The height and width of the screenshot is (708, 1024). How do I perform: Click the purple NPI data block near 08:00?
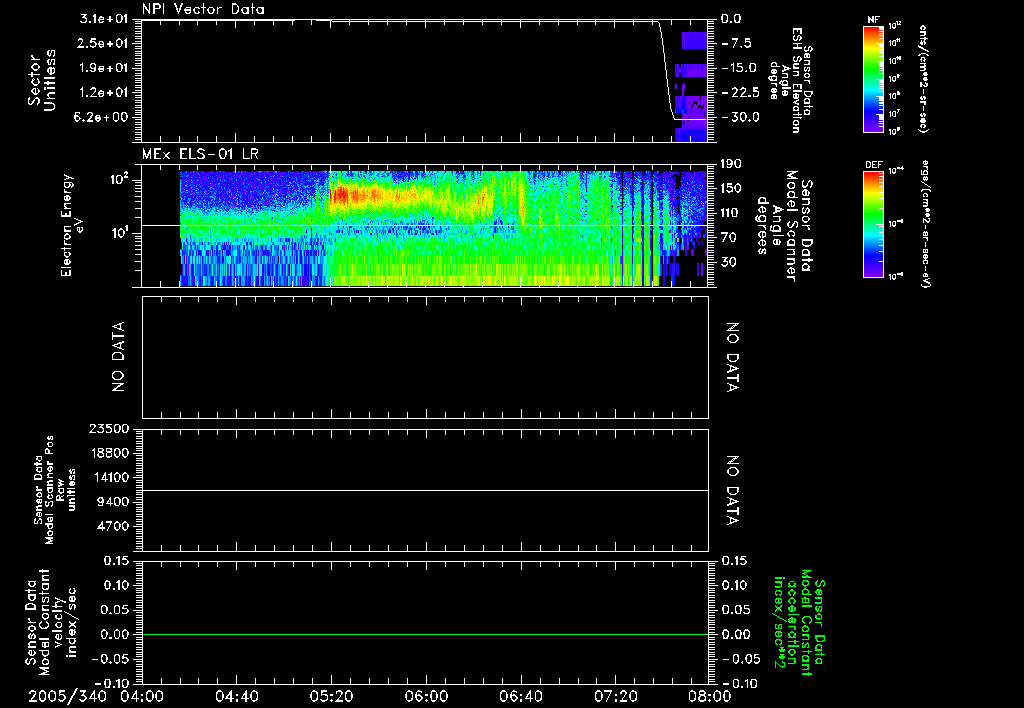[694, 40]
